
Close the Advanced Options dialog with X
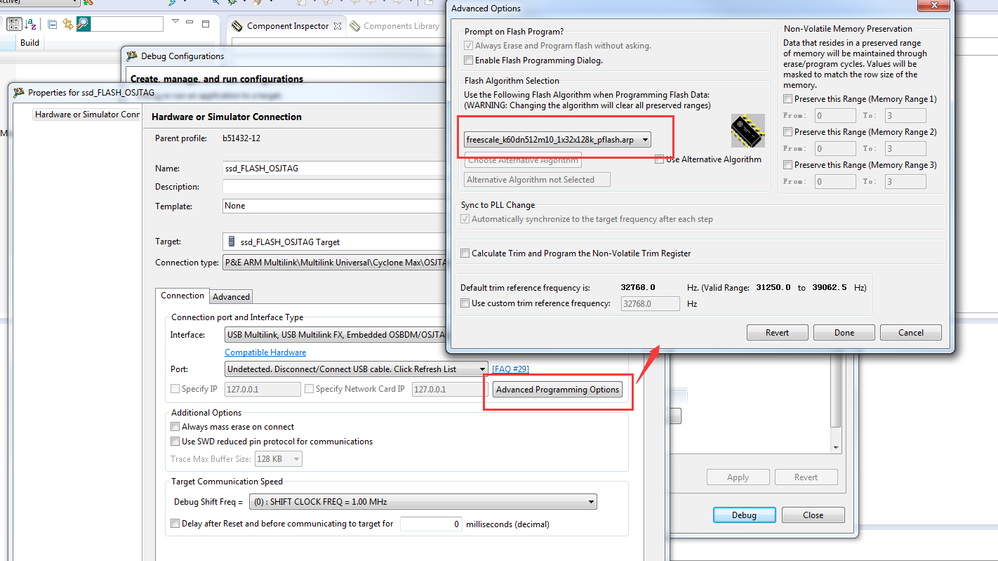click(934, 5)
